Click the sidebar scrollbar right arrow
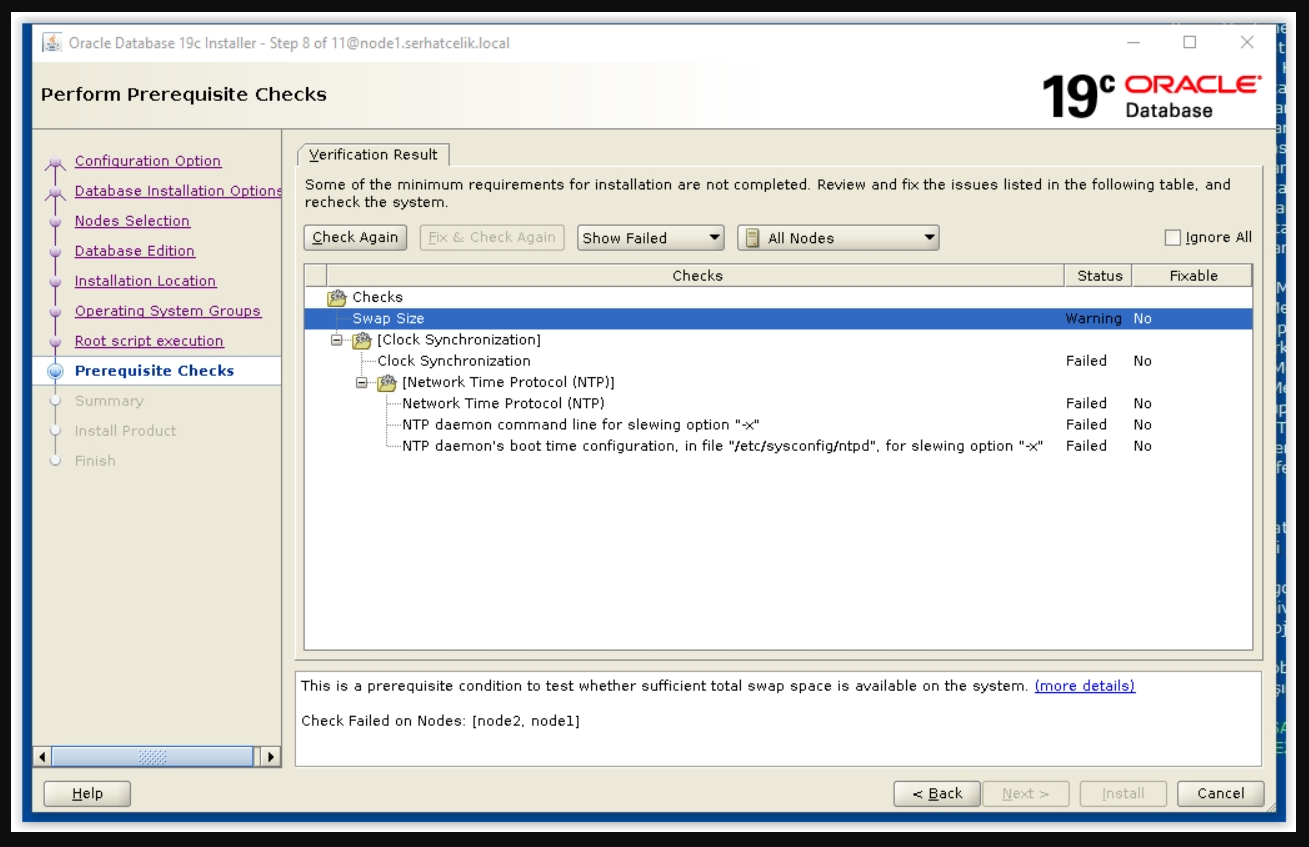The height and width of the screenshot is (847, 1309). point(270,757)
